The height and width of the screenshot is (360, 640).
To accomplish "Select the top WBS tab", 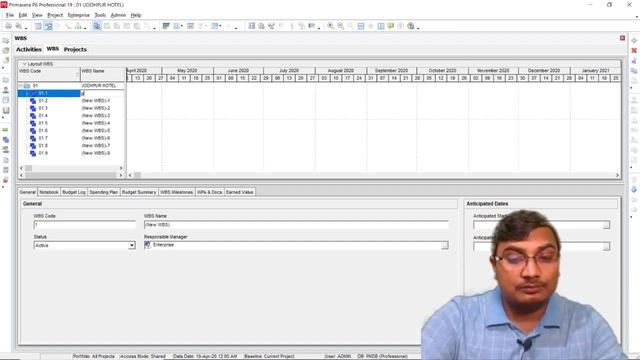I will (x=52, y=49).
